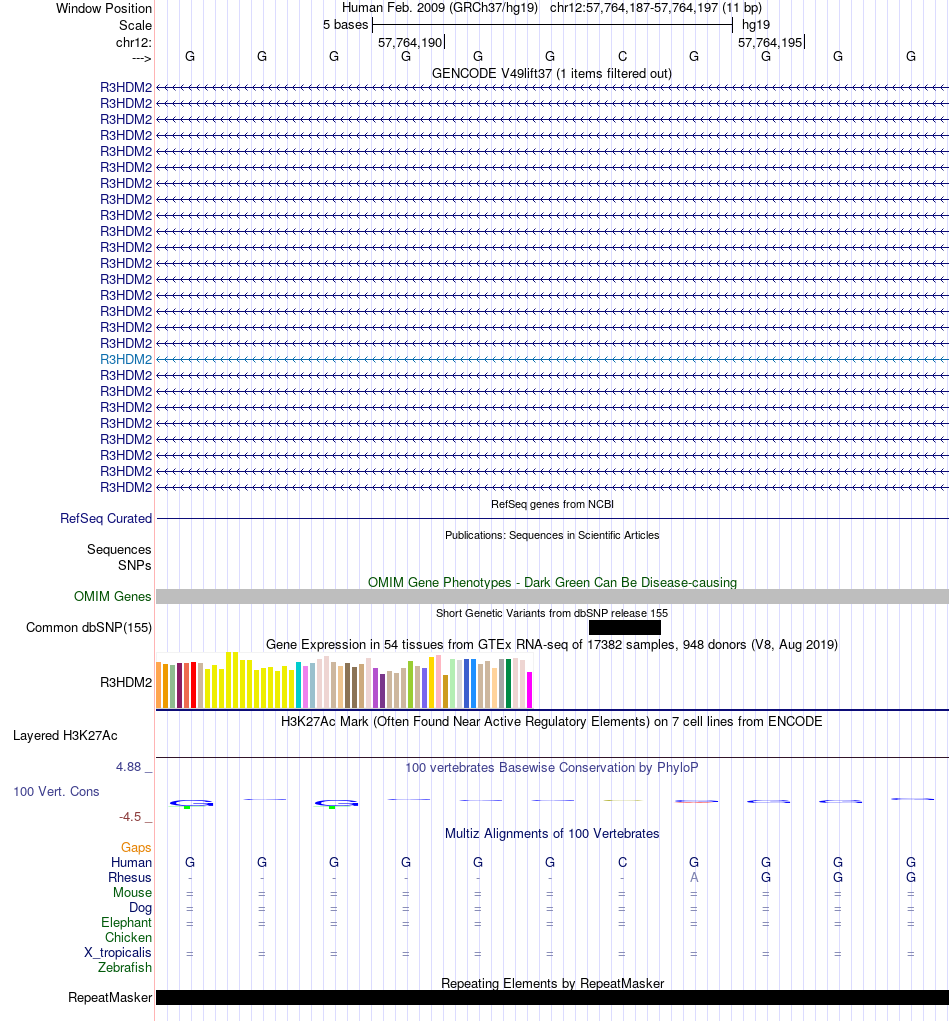Click the magenta last bar in GTEx chart
950x1021 pixels.
click(529, 690)
